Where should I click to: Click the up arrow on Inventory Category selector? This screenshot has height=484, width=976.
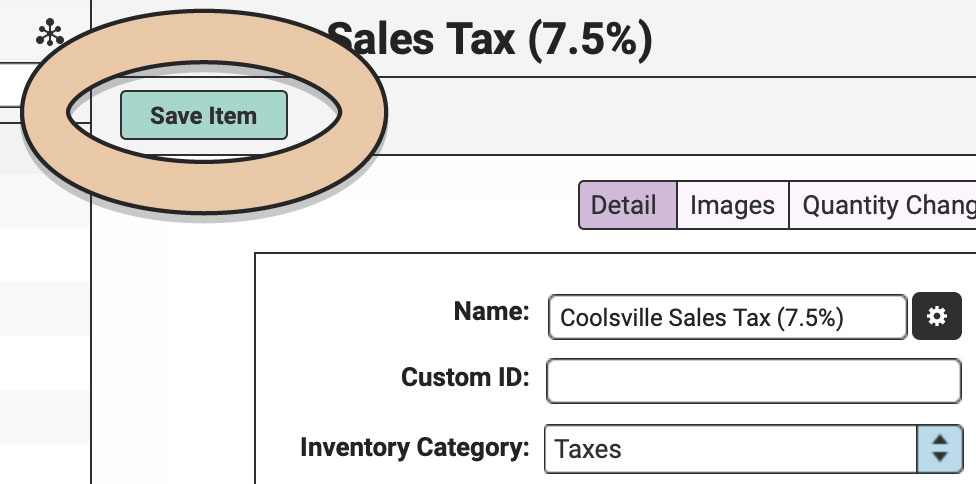click(939, 440)
